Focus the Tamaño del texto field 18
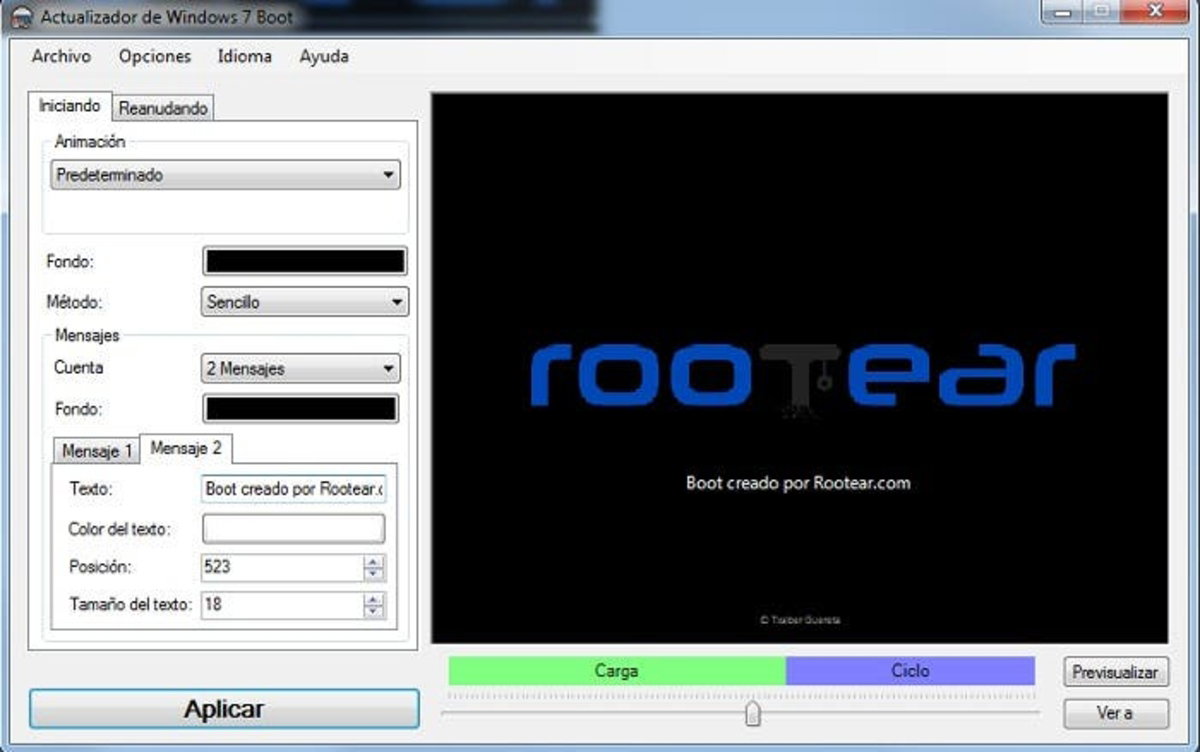Screen dimensions: 1200x752 [283, 605]
